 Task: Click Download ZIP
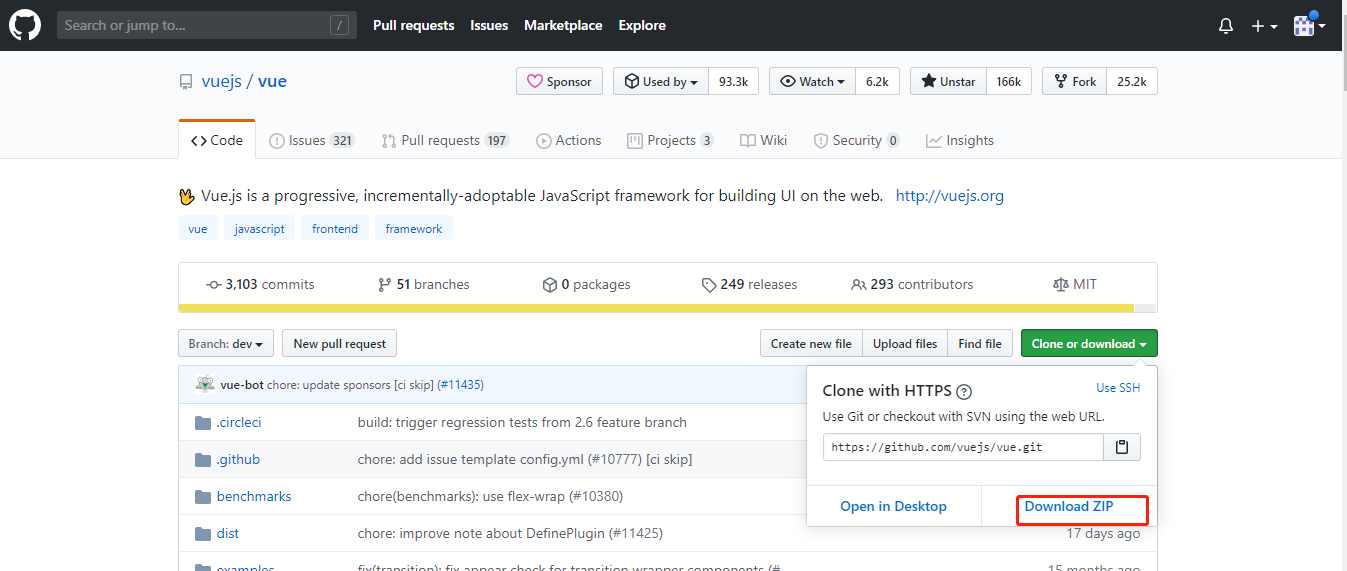coord(1068,506)
